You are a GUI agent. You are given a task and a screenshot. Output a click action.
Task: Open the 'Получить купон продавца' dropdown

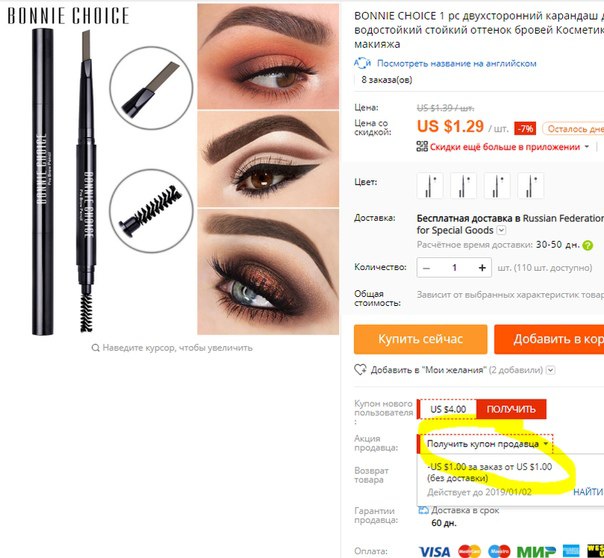coord(487,444)
